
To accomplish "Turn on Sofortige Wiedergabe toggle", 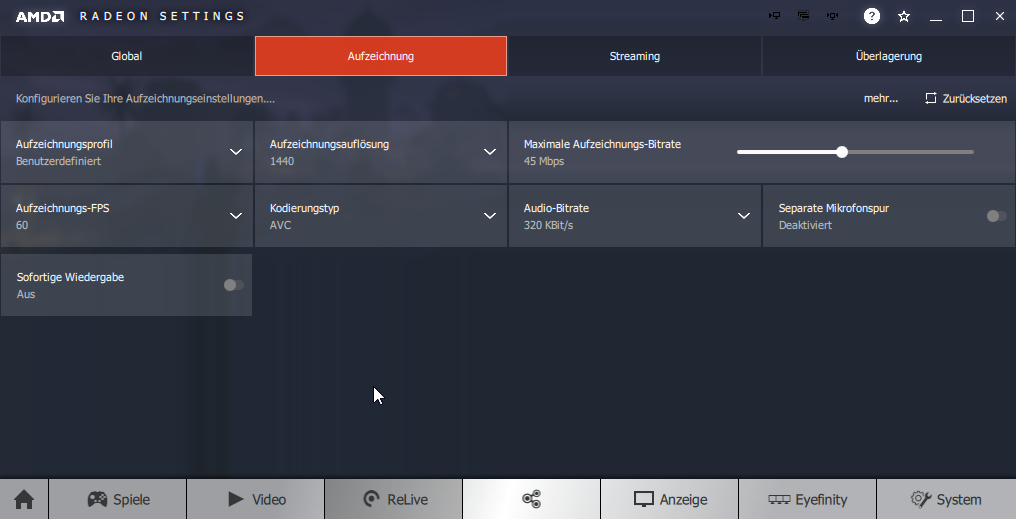I will point(233,285).
